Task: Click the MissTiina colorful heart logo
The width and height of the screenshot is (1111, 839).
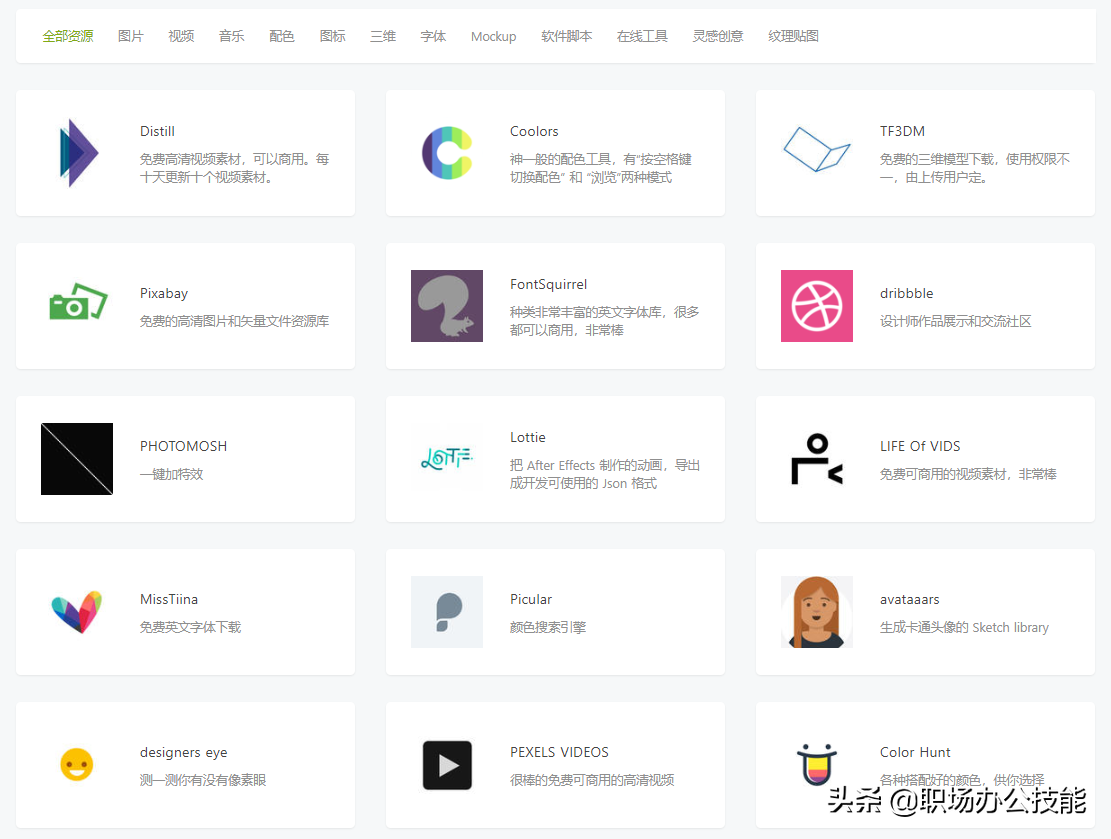Action: (x=77, y=612)
